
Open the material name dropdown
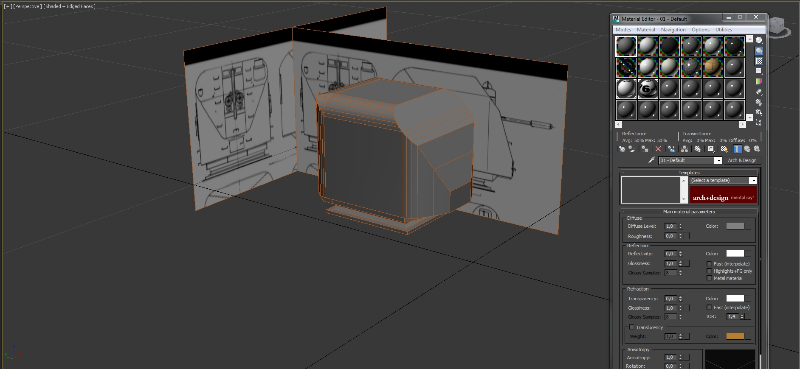(690, 160)
